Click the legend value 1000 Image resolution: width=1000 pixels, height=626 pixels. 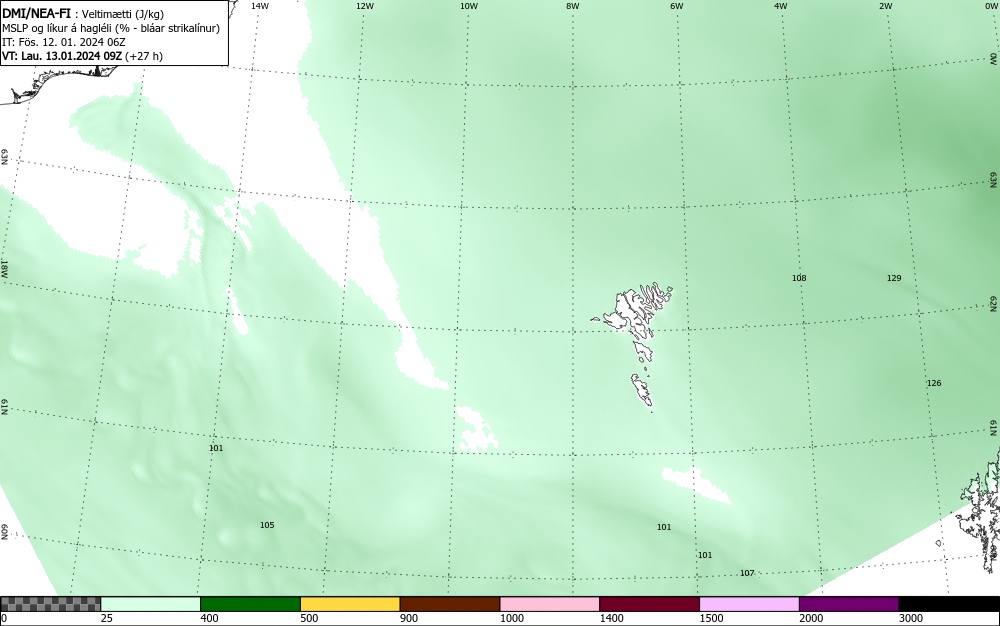[511, 618]
